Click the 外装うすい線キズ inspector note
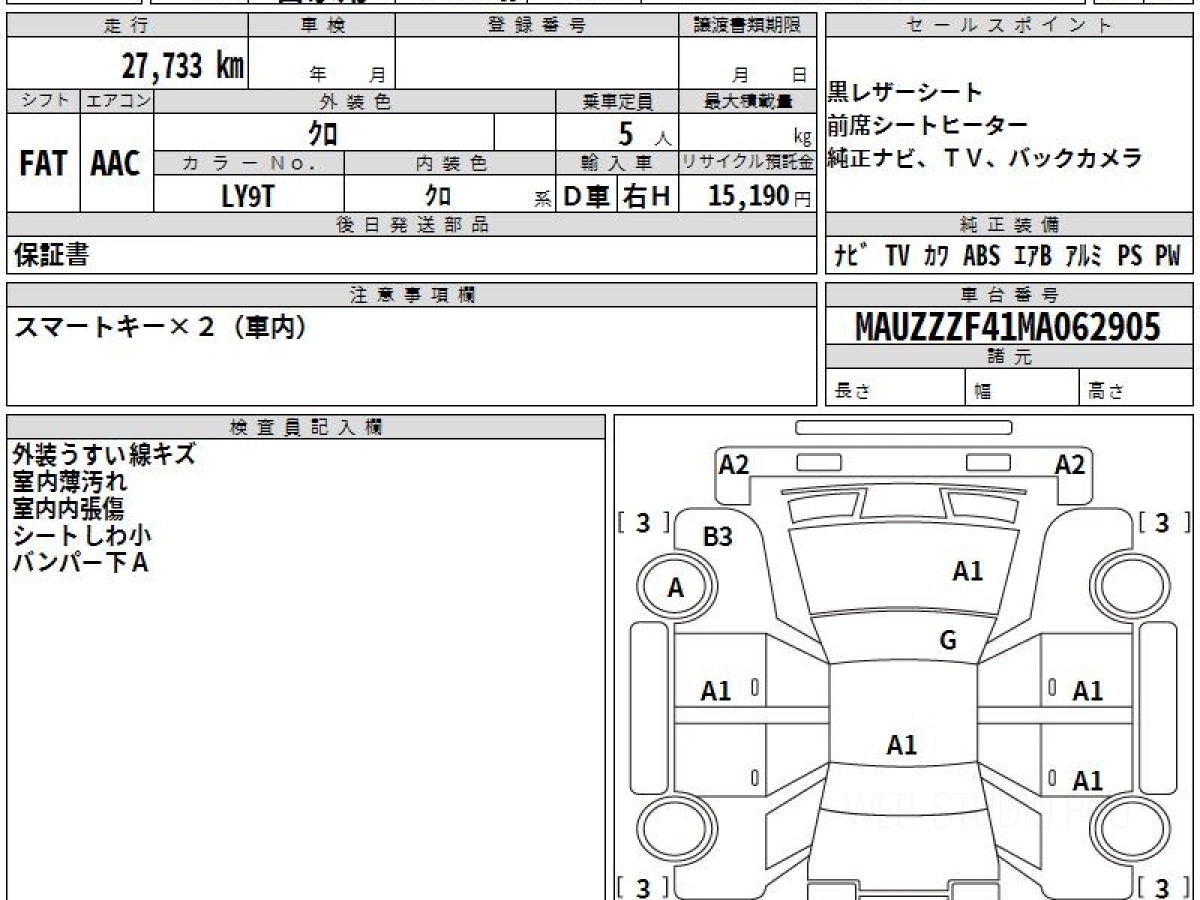1200x900 pixels. point(104,454)
